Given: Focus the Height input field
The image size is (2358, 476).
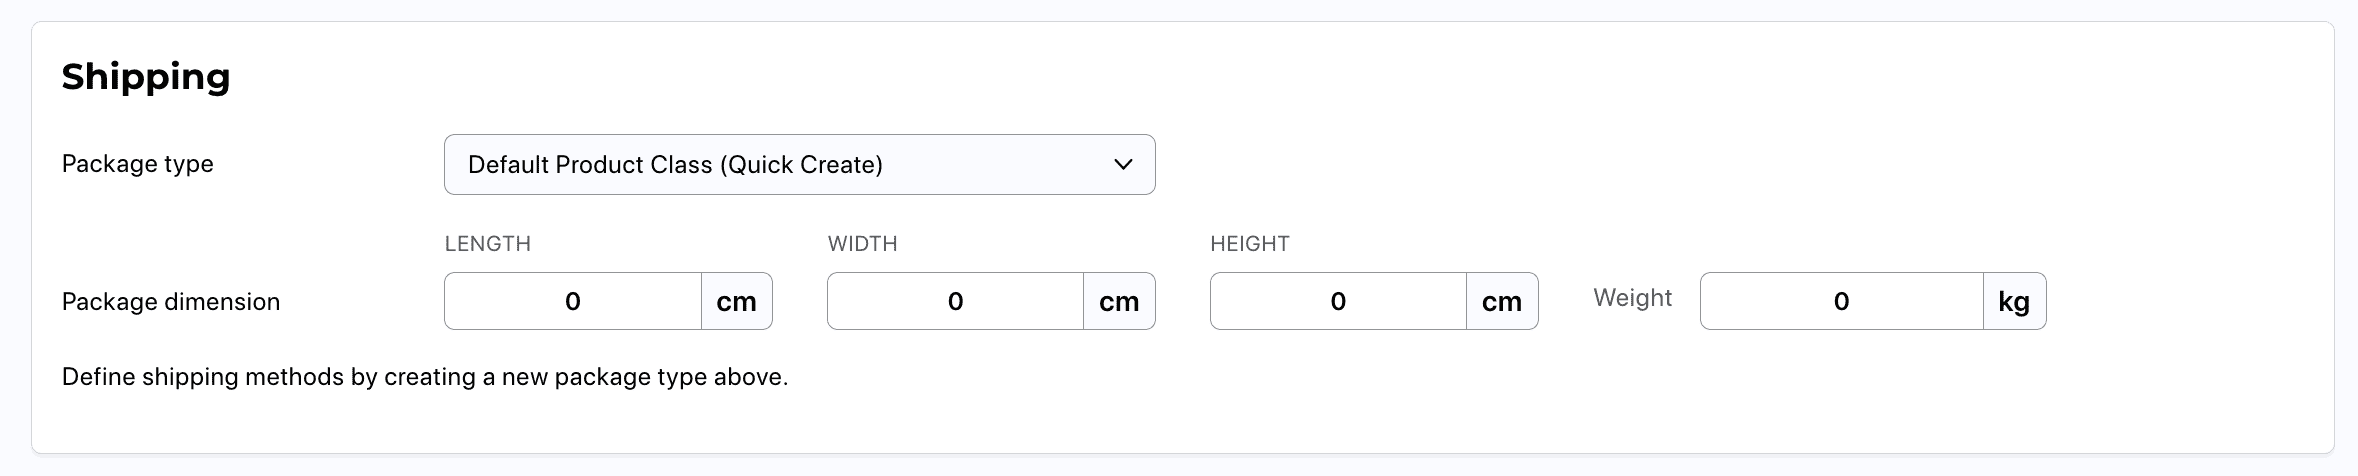Looking at the screenshot, I should click(x=1338, y=301).
